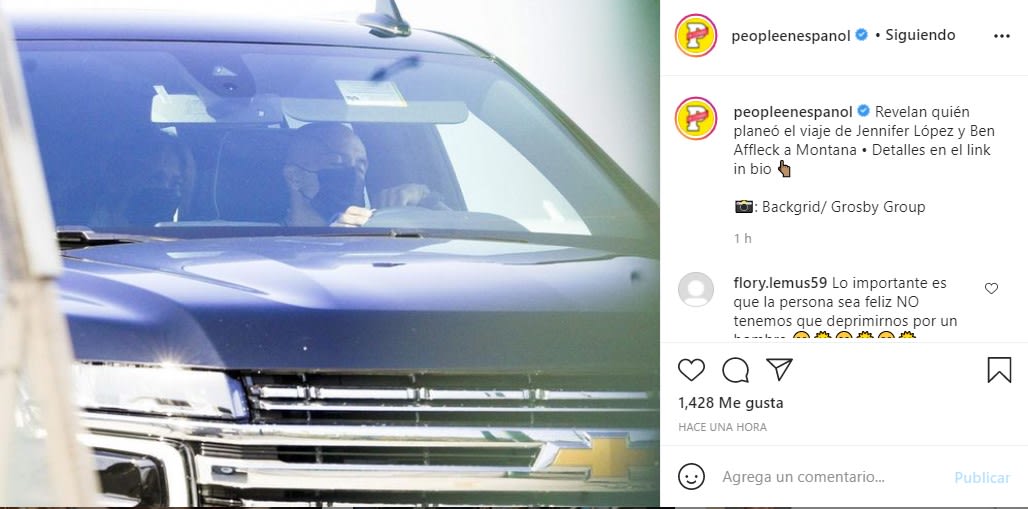This screenshot has width=1028, height=509.
Task: Open the flory.lemus59 commenter profile link
Action: (781, 283)
